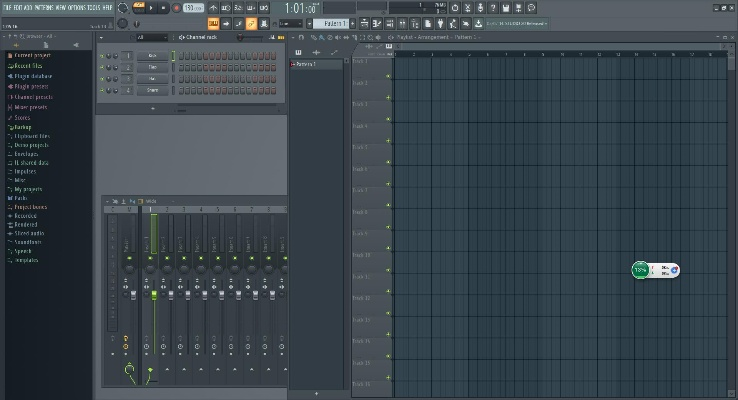Open the FILE menu

(8, 8)
